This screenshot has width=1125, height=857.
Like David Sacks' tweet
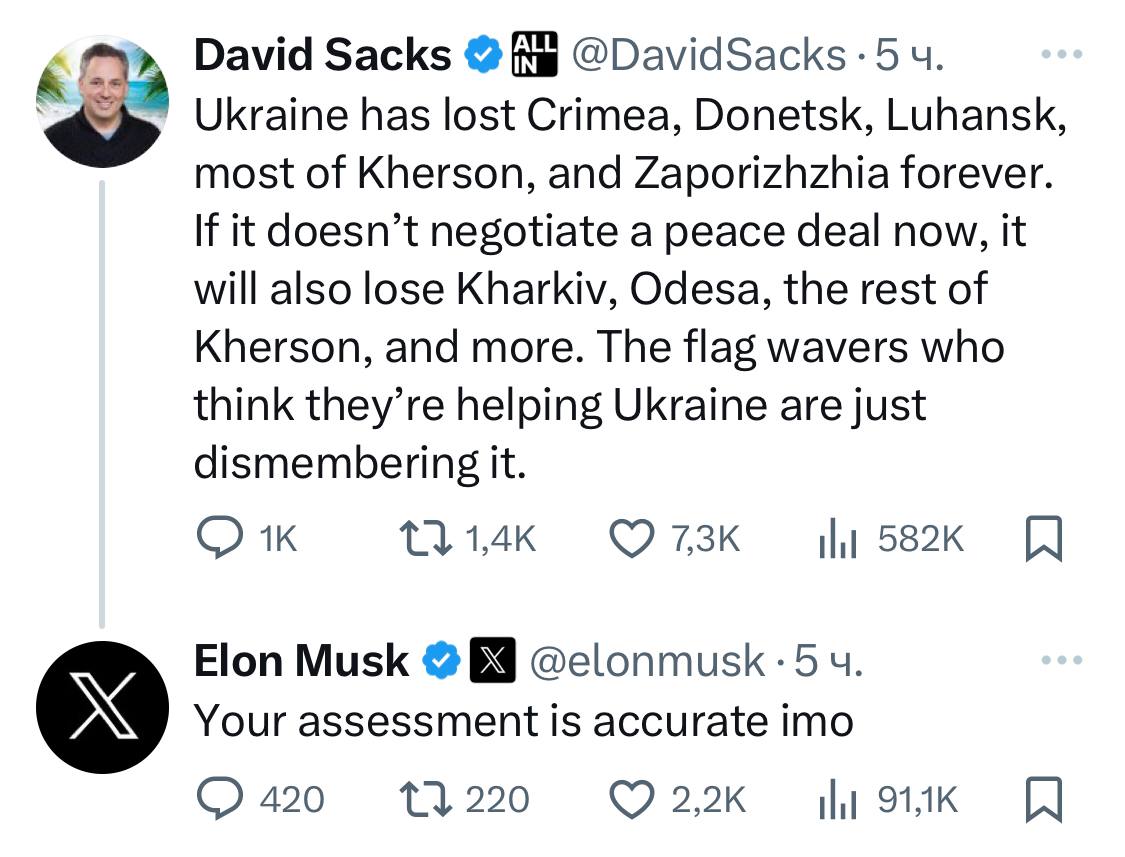tap(630, 540)
